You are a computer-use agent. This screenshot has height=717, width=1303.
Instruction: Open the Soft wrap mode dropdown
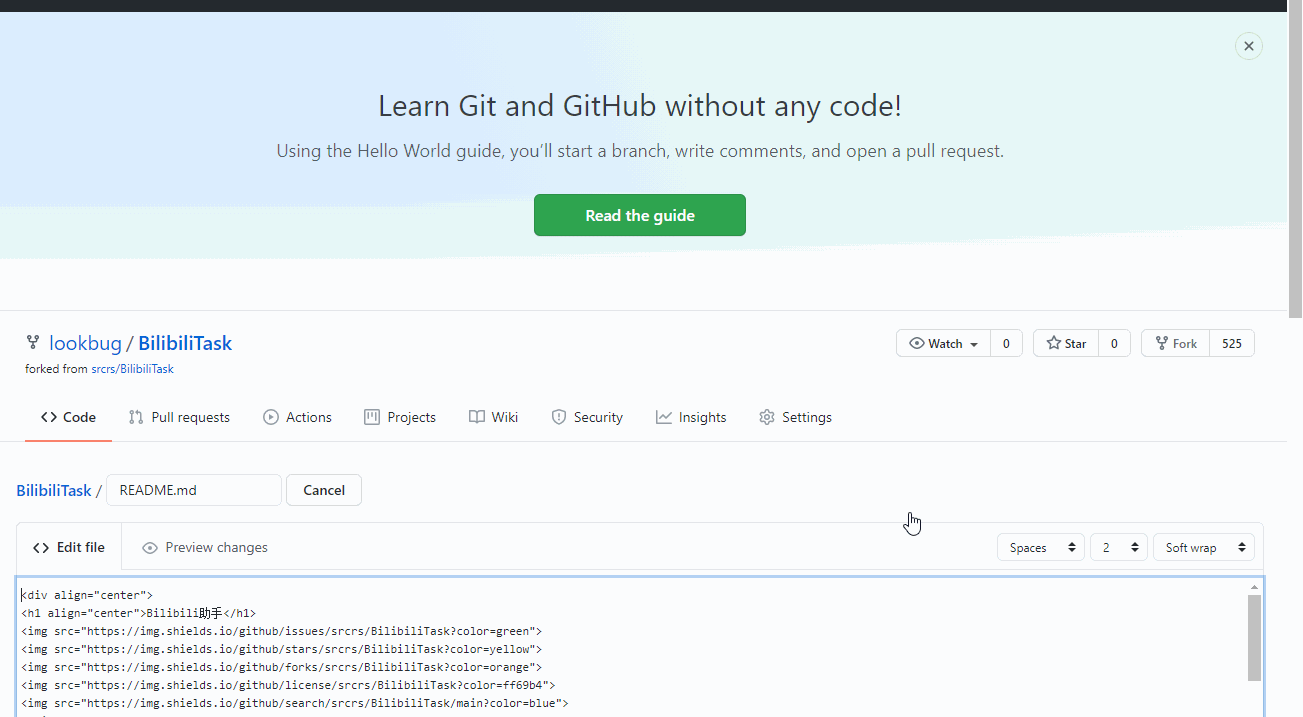click(1204, 547)
